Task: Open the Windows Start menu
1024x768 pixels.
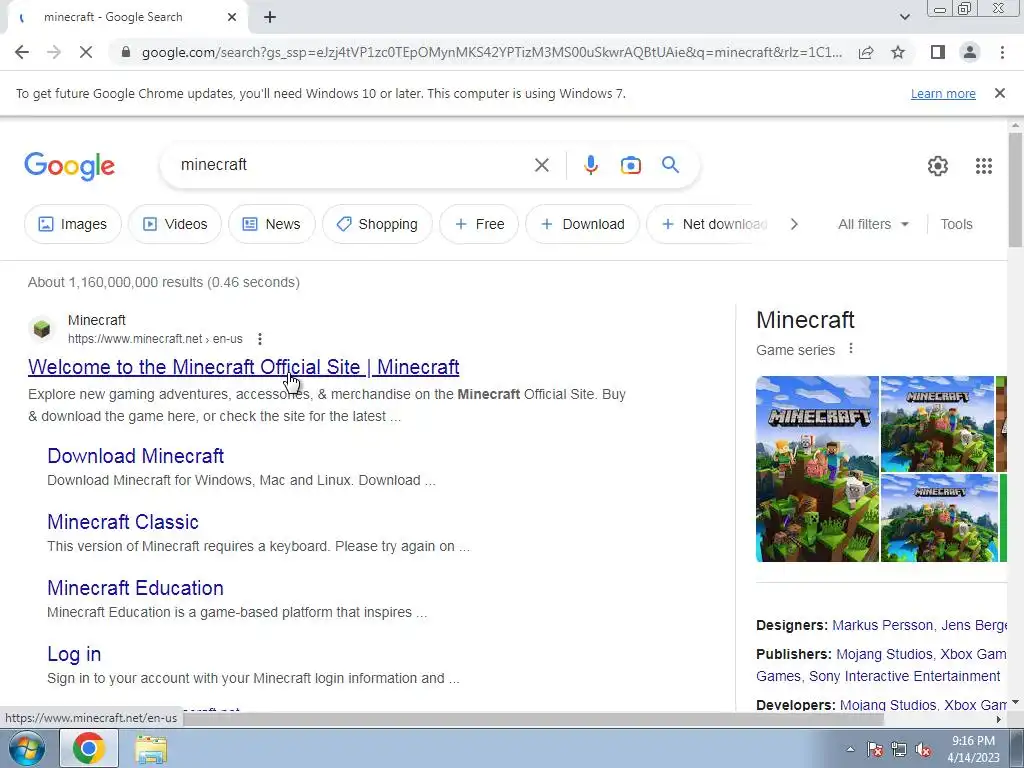Action: tap(27, 748)
